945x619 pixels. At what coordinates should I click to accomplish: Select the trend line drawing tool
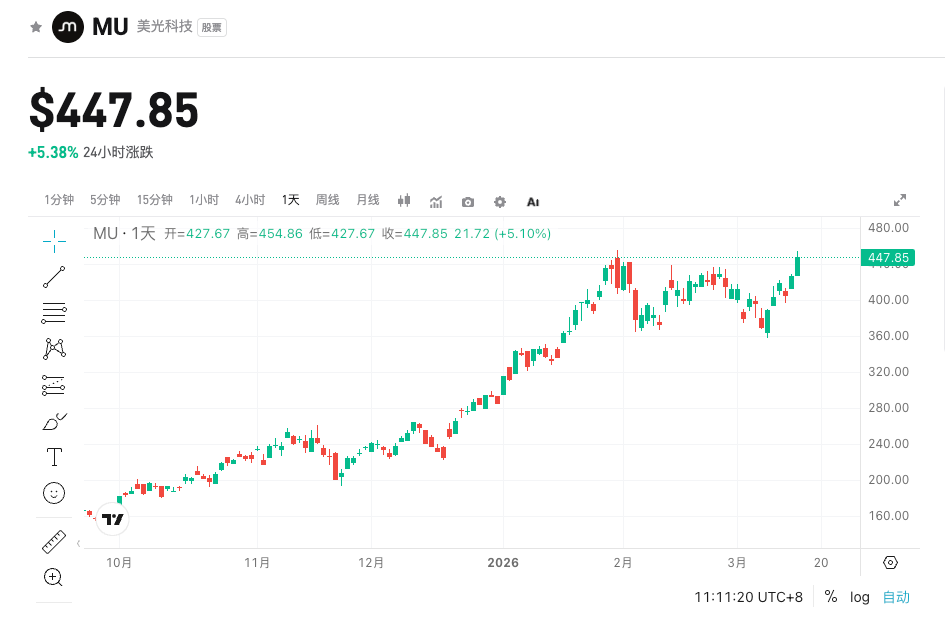click(53, 277)
